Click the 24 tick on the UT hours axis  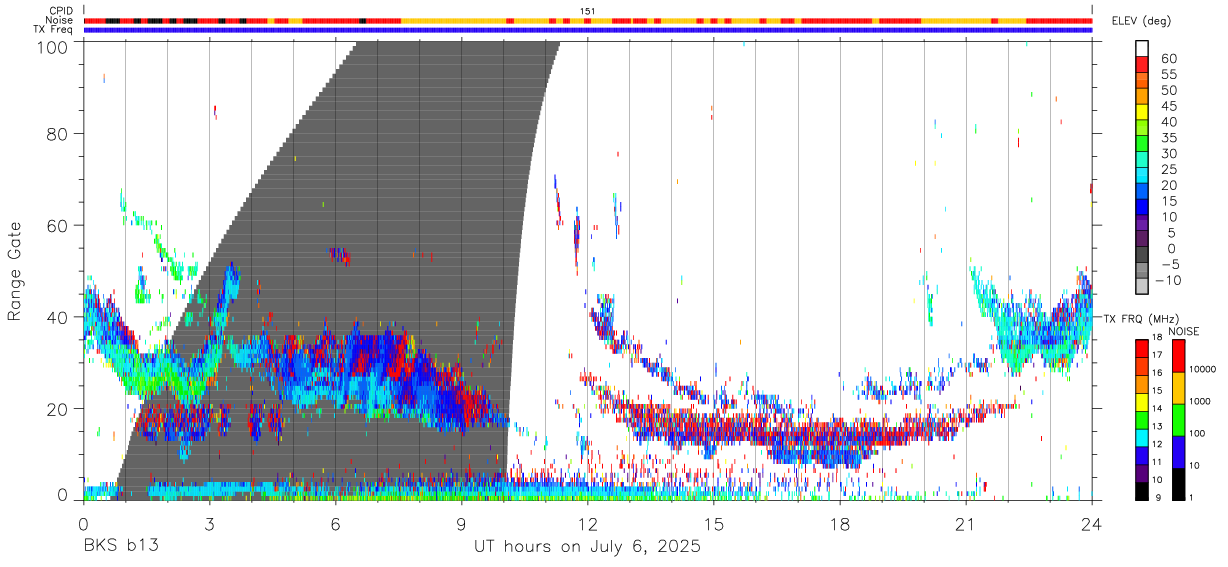1091,523
